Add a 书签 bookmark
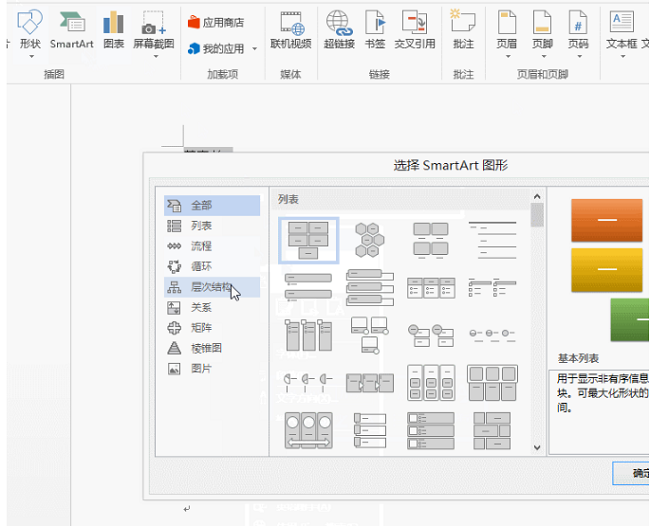This screenshot has width=650, height=526. (375, 30)
